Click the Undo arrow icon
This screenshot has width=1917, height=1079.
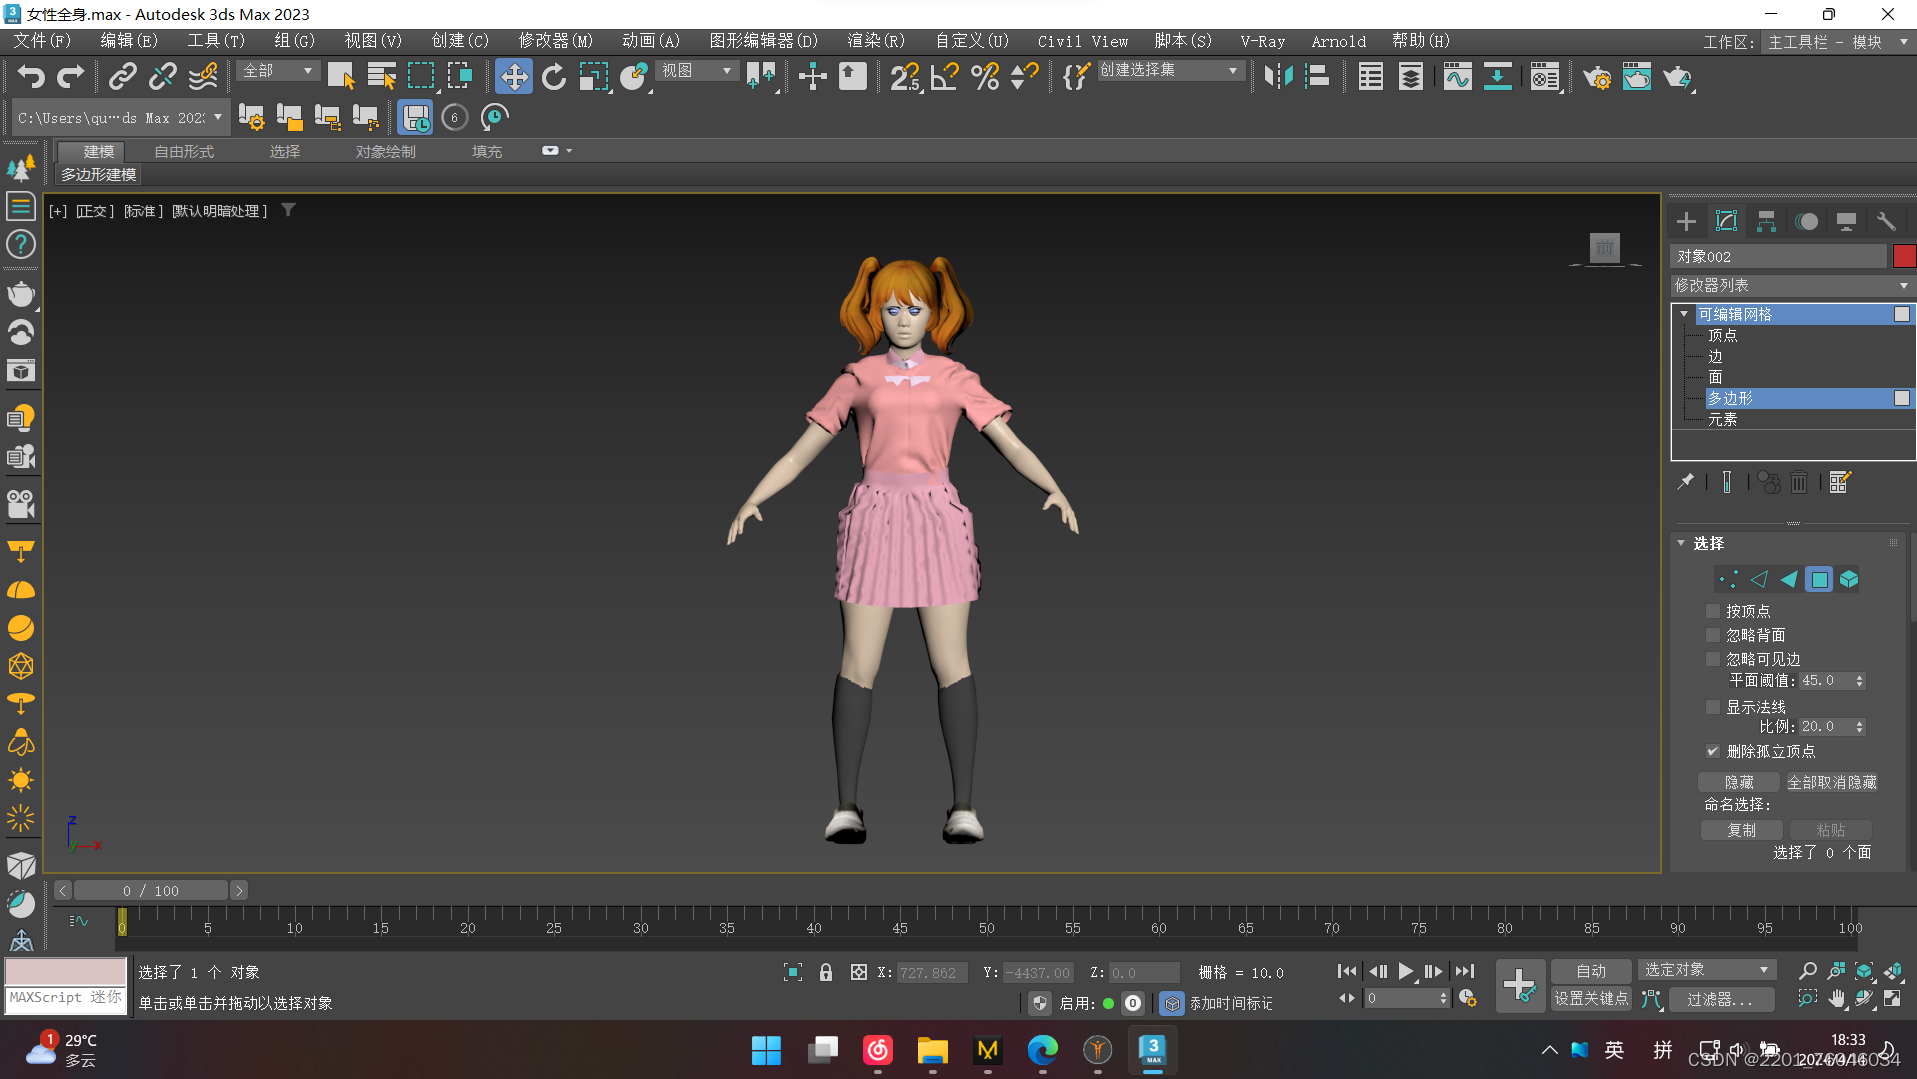point(31,77)
